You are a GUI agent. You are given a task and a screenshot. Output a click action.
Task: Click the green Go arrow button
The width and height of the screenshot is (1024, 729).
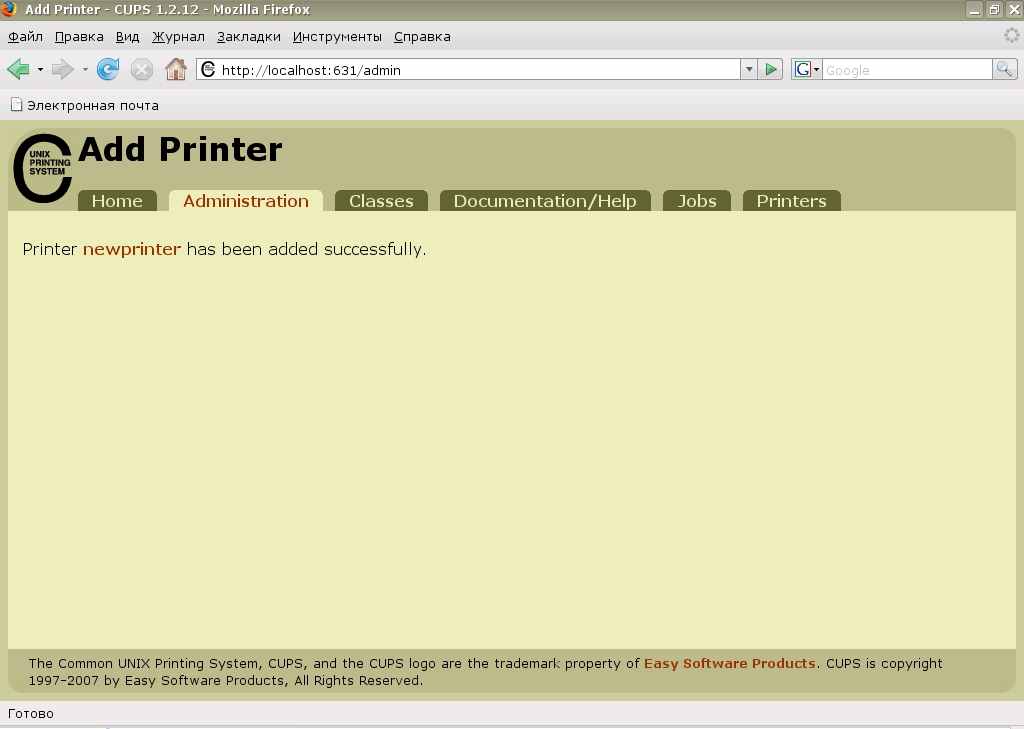pyautogui.click(x=771, y=69)
